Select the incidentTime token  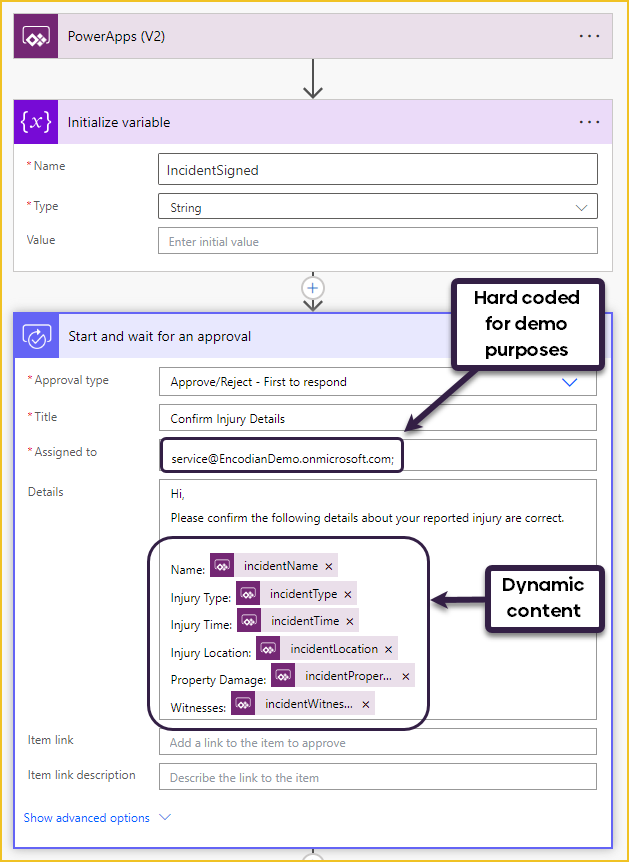[298, 621]
